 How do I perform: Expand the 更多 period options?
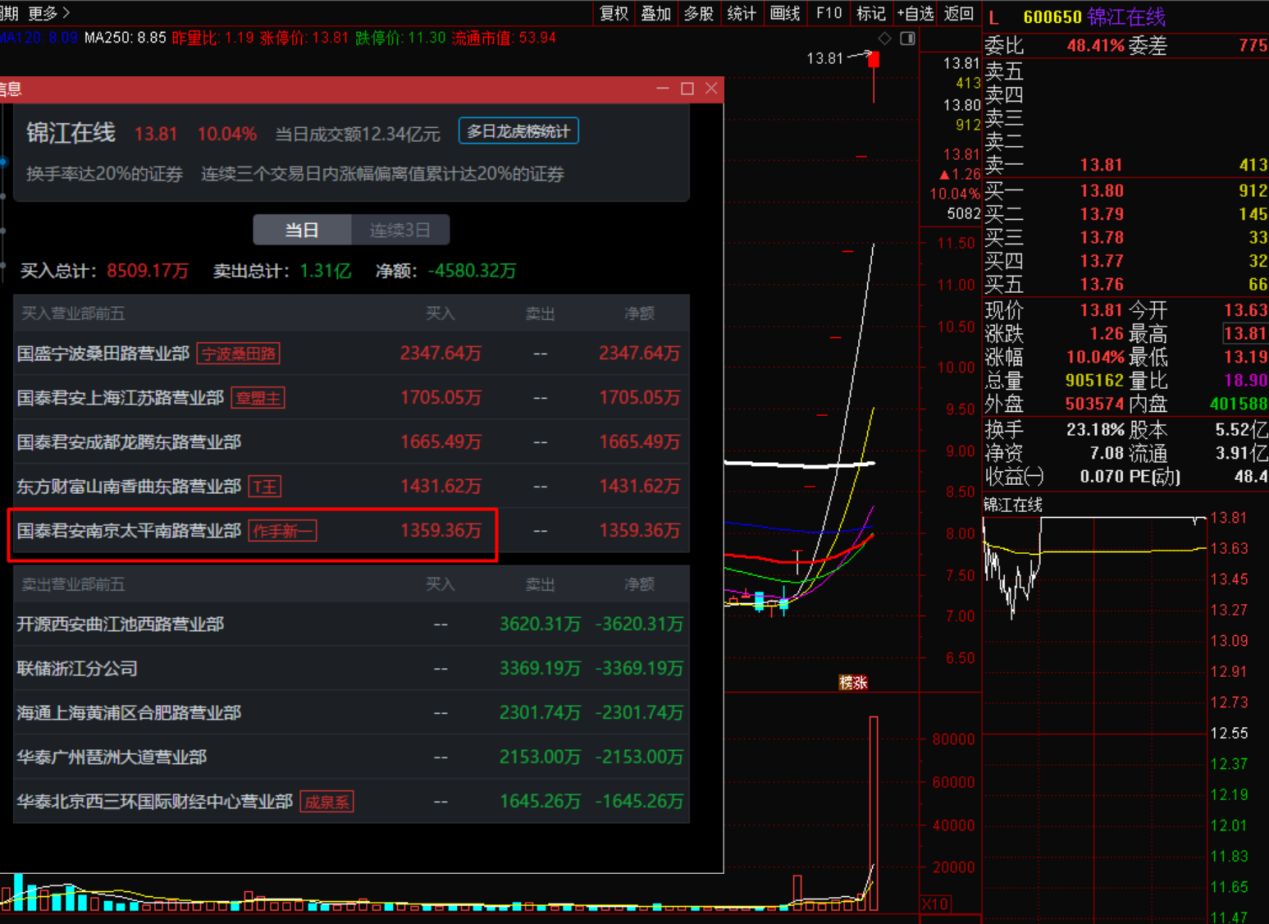point(49,13)
